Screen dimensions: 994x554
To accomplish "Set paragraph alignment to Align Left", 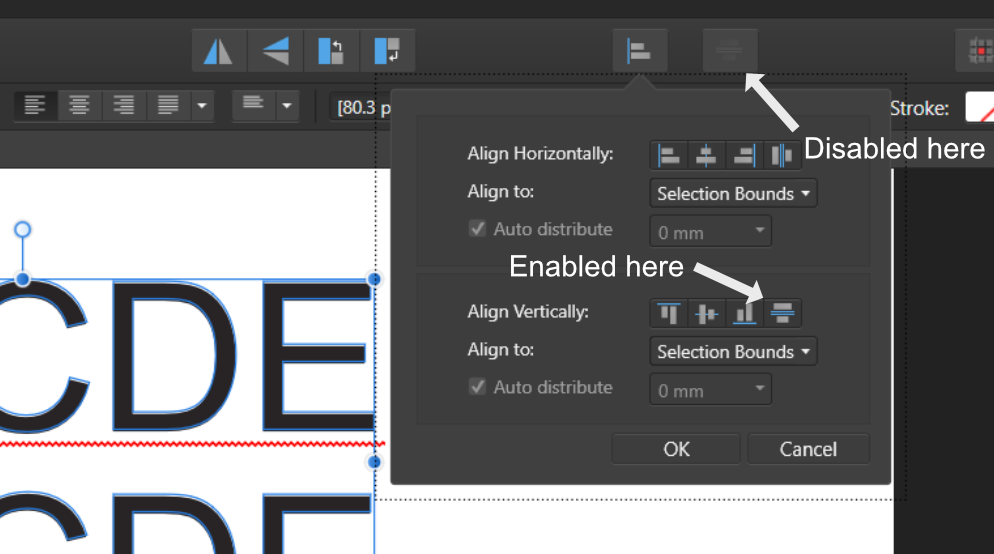I will click(36, 105).
